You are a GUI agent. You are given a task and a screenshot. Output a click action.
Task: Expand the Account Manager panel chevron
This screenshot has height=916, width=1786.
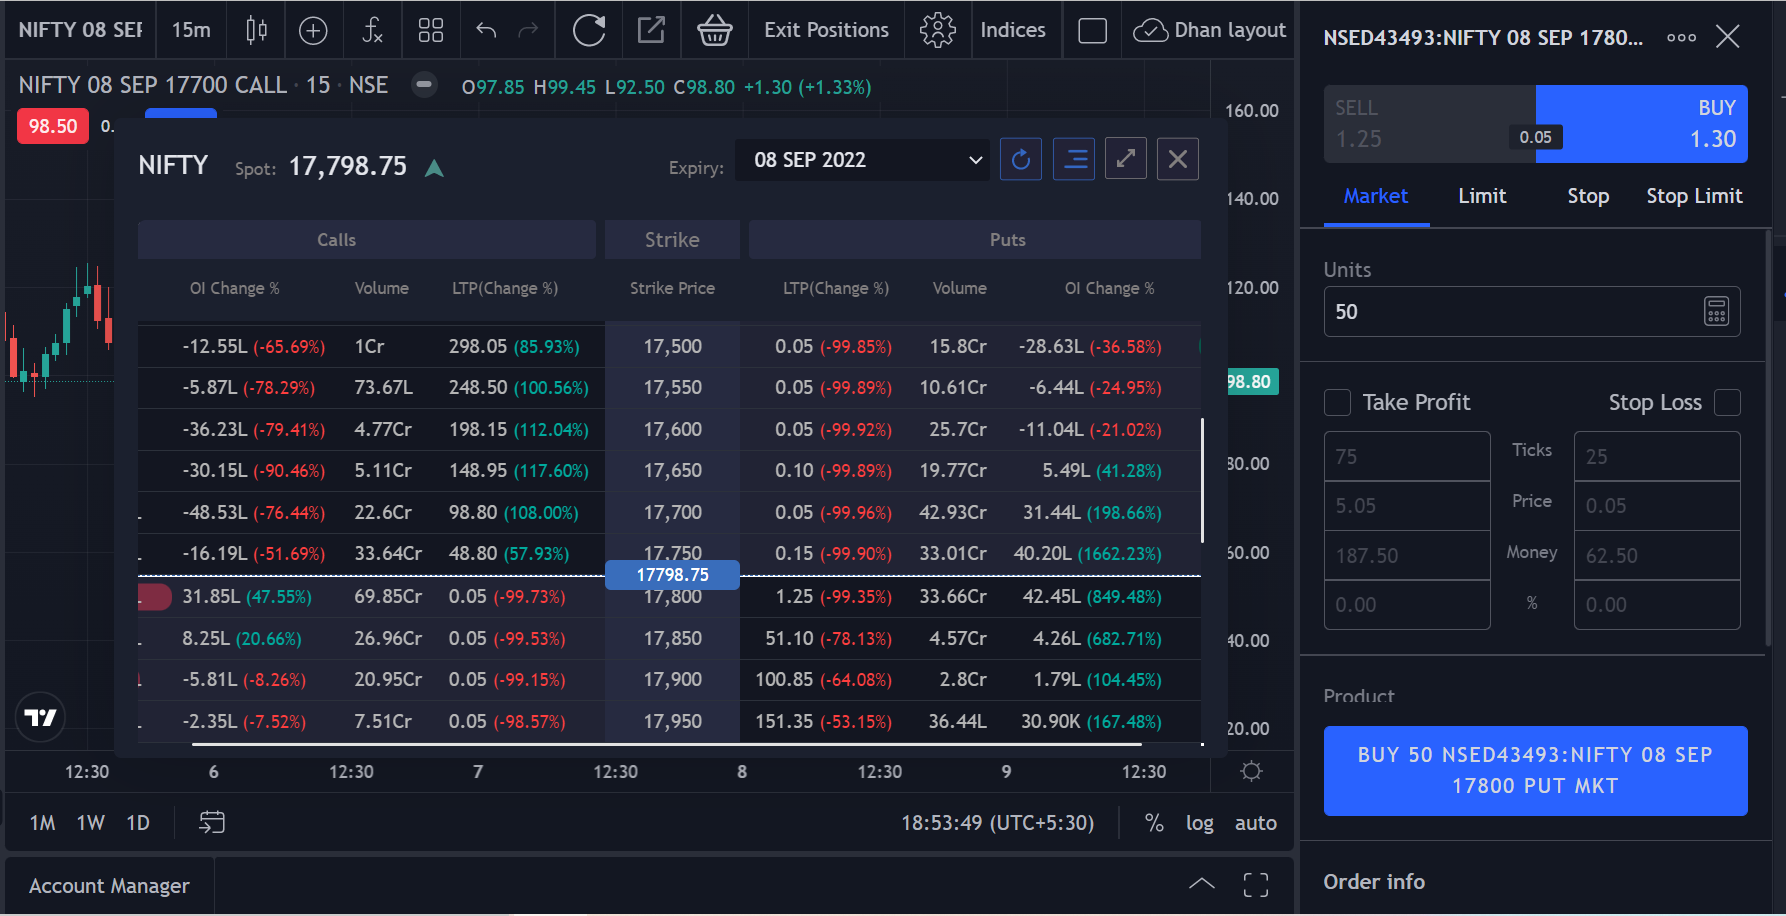pyautogui.click(x=1201, y=884)
